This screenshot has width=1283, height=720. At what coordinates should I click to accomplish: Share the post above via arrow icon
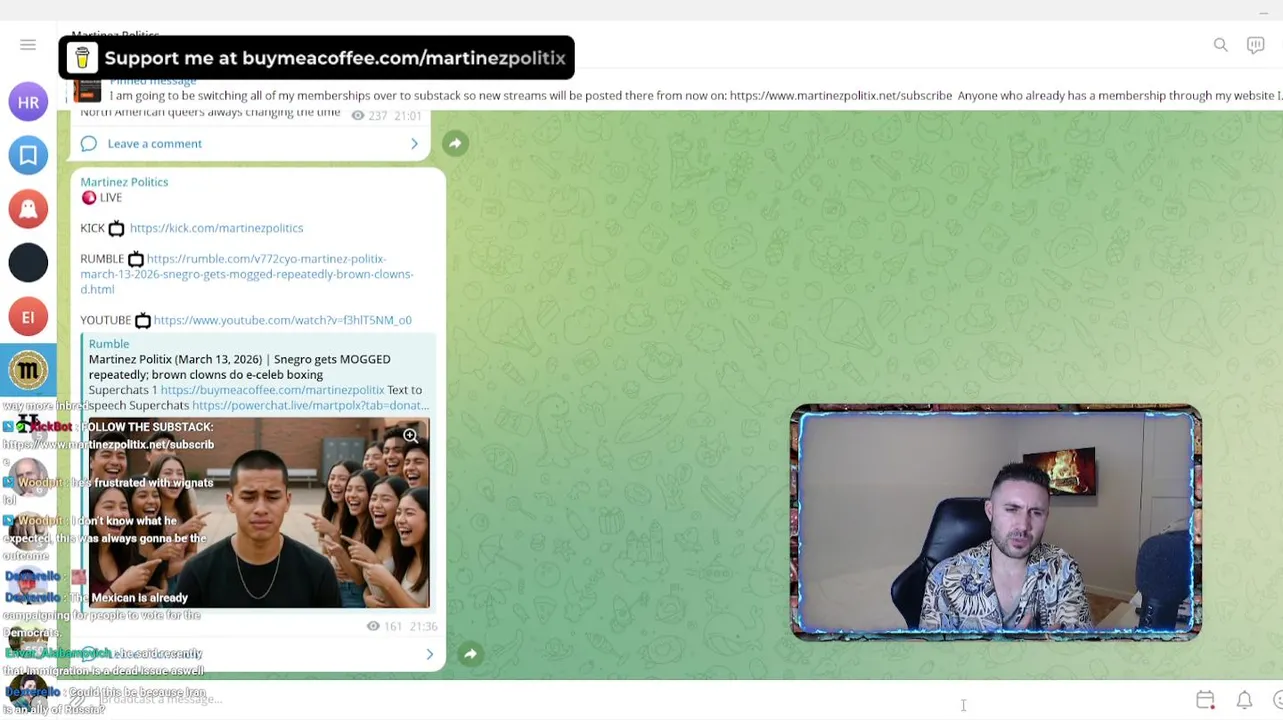(455, 144)
